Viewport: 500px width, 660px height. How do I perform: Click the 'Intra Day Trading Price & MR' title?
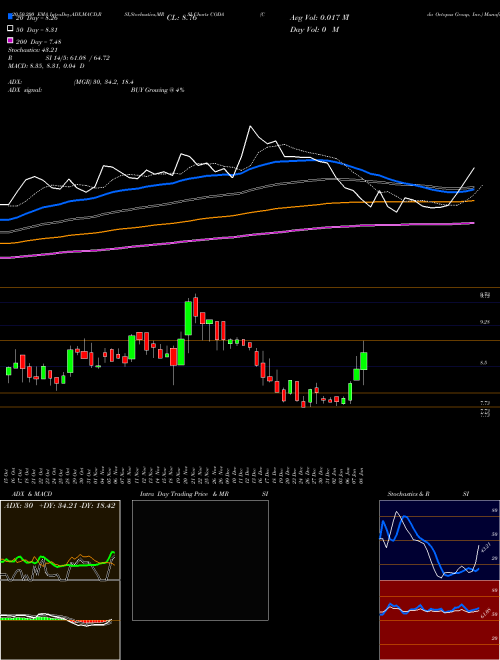pos(184,494)
